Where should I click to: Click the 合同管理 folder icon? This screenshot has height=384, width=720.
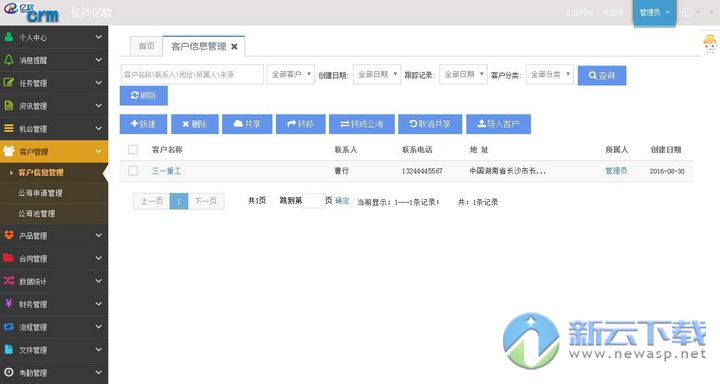click(x=9, y=258)
